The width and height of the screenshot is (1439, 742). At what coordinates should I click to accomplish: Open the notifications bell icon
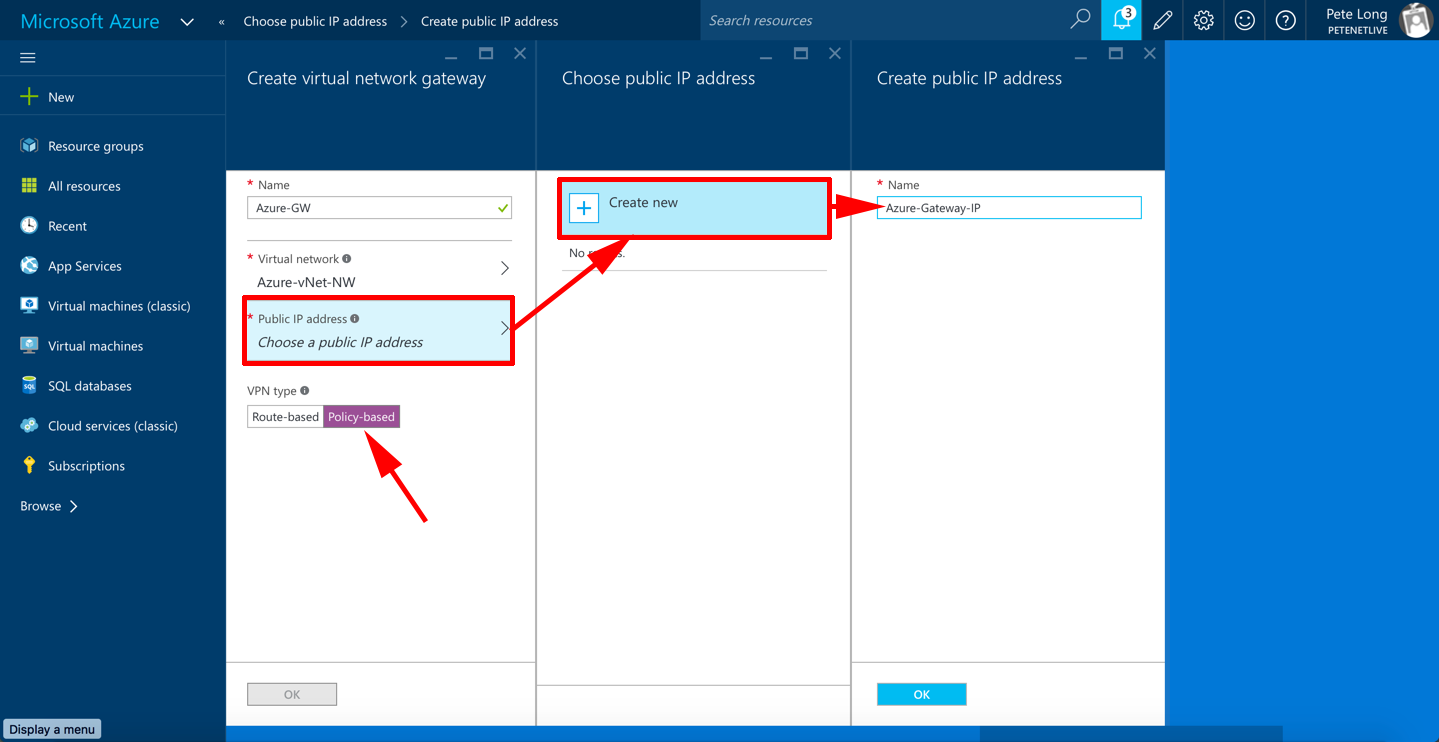coord(1121,20)
